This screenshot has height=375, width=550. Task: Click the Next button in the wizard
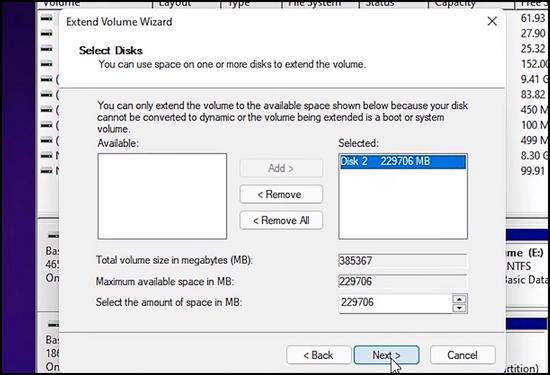point(386,355)
